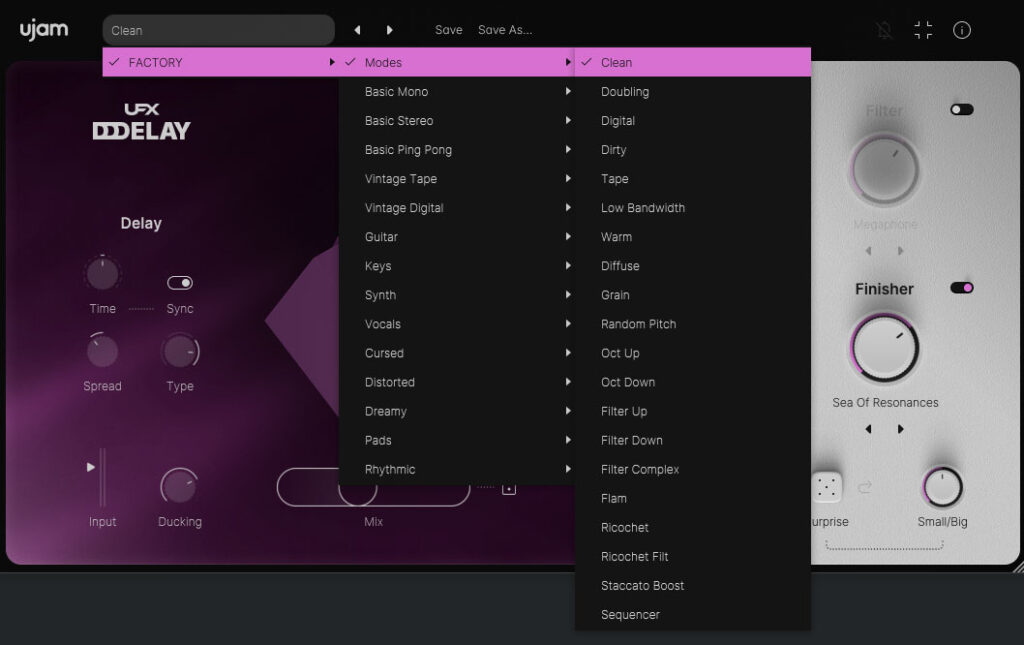Expand the Guitar submenu
The width and height of the screenshot is (1024, 645).
(456, 237)
